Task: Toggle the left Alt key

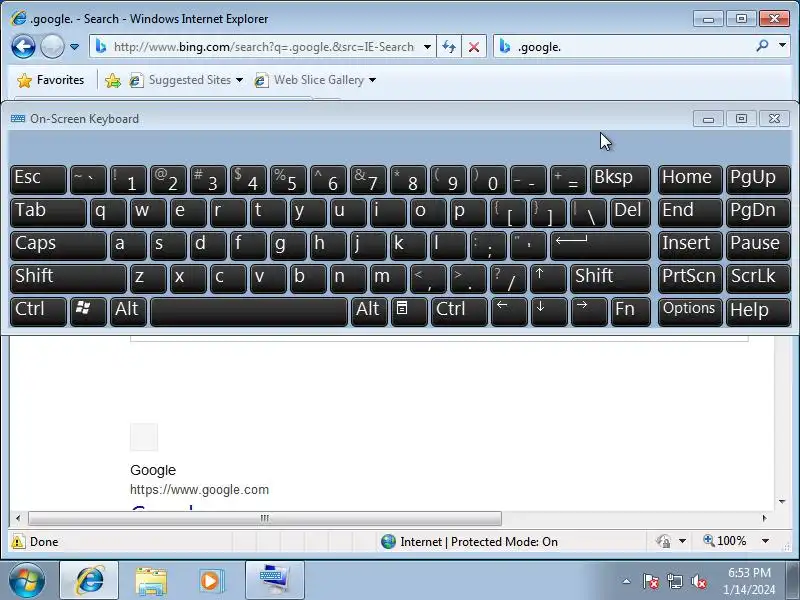Action: pos(129,312)
